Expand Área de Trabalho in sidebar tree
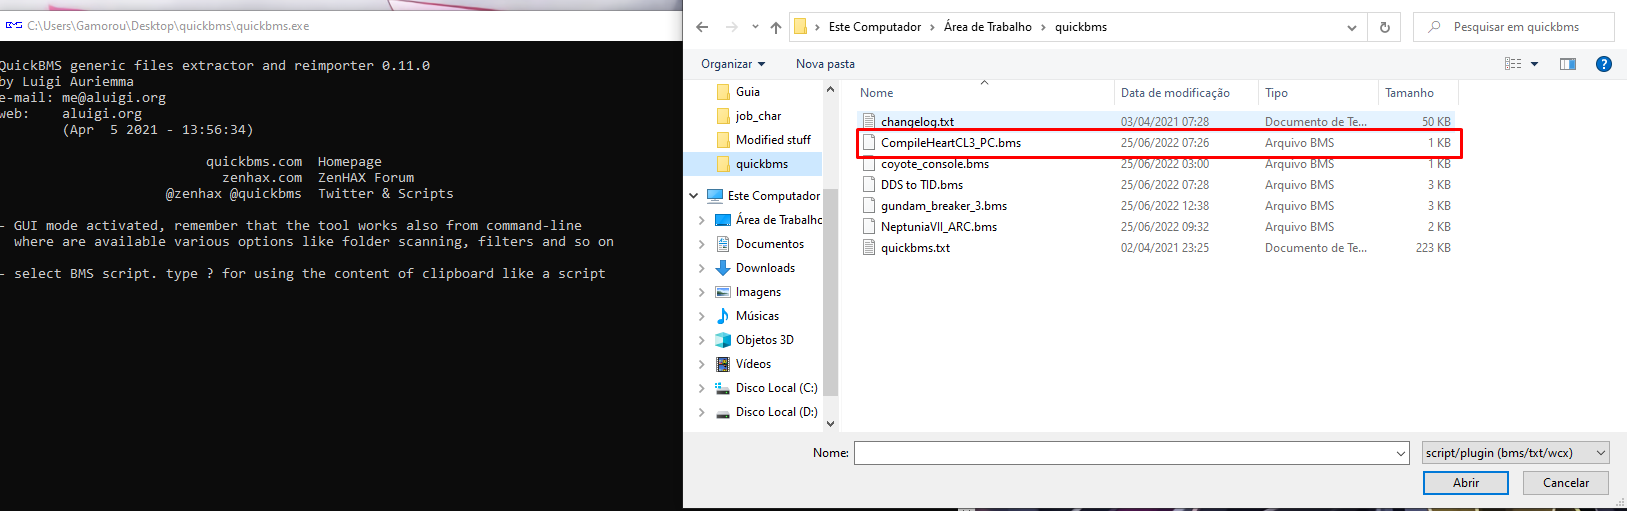Image resolution: width=1627 pixels, height=511 pixels. point(701,220)
